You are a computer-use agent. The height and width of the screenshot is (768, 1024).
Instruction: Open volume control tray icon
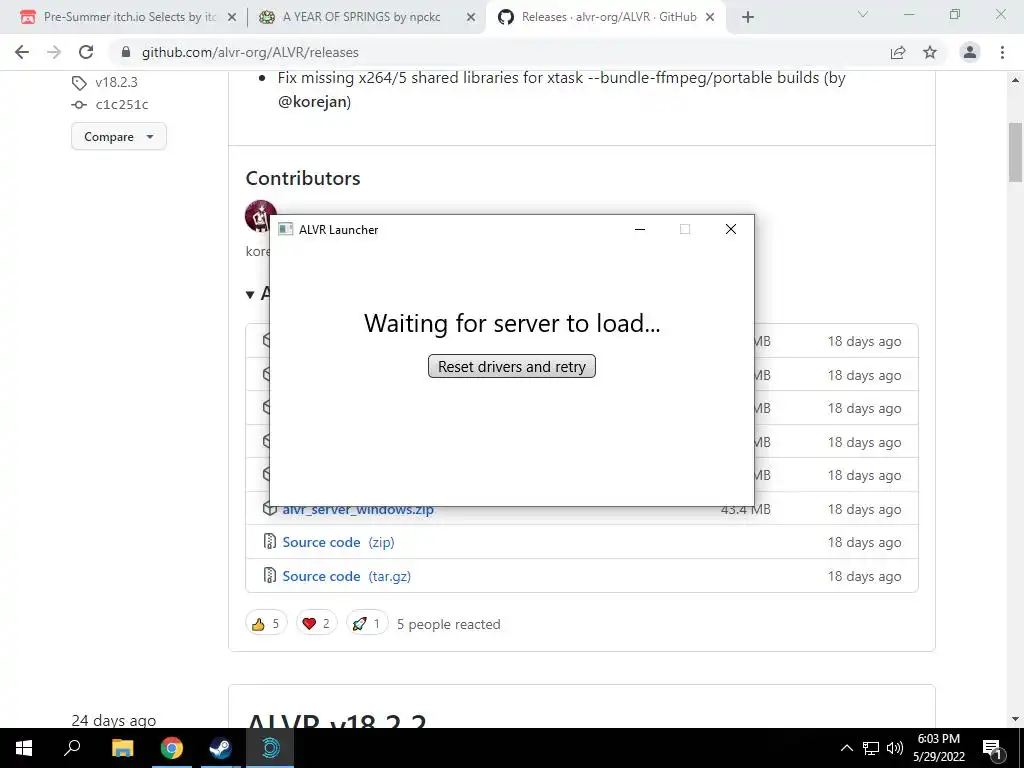click(x=895, y=748)
